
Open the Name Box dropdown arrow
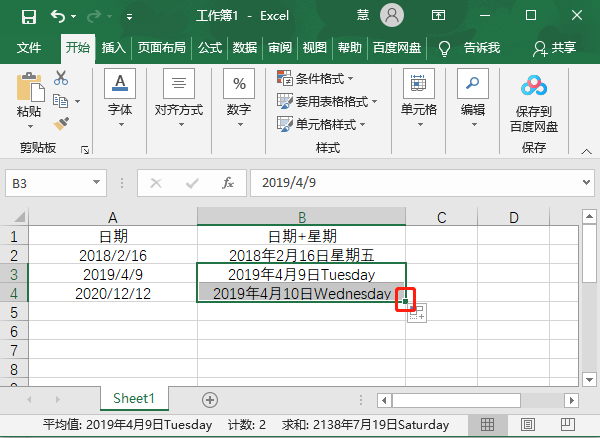(96, 183)
